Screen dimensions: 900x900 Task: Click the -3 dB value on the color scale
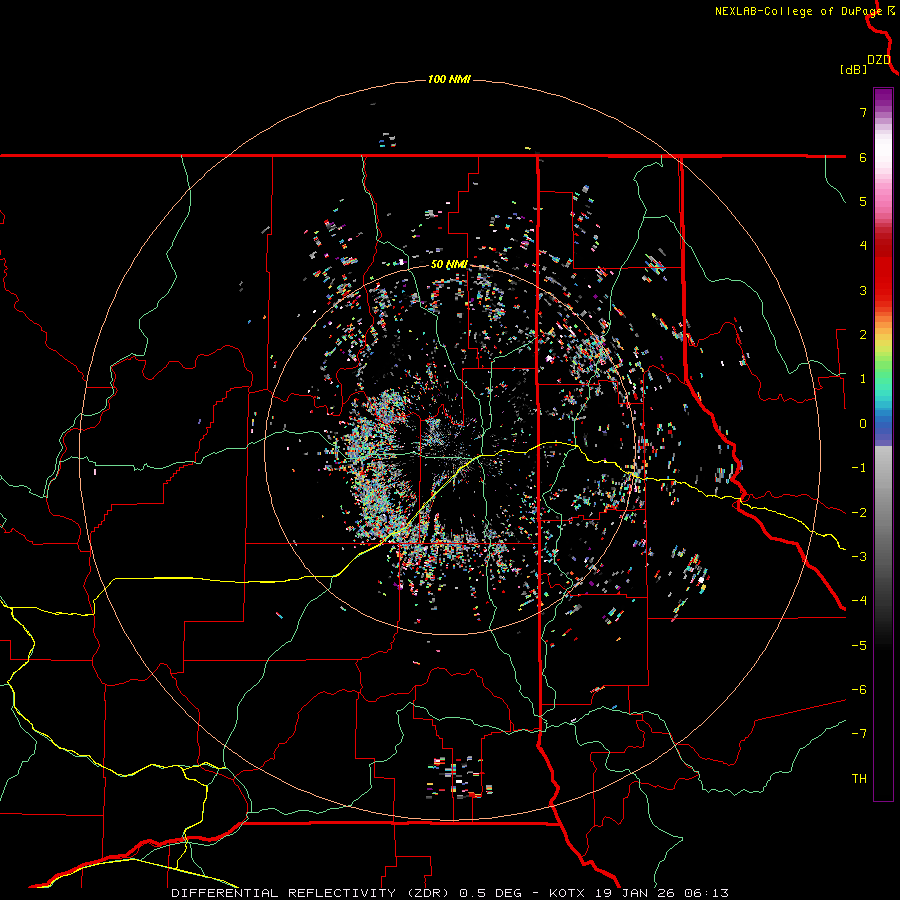[x=859, y=557]
